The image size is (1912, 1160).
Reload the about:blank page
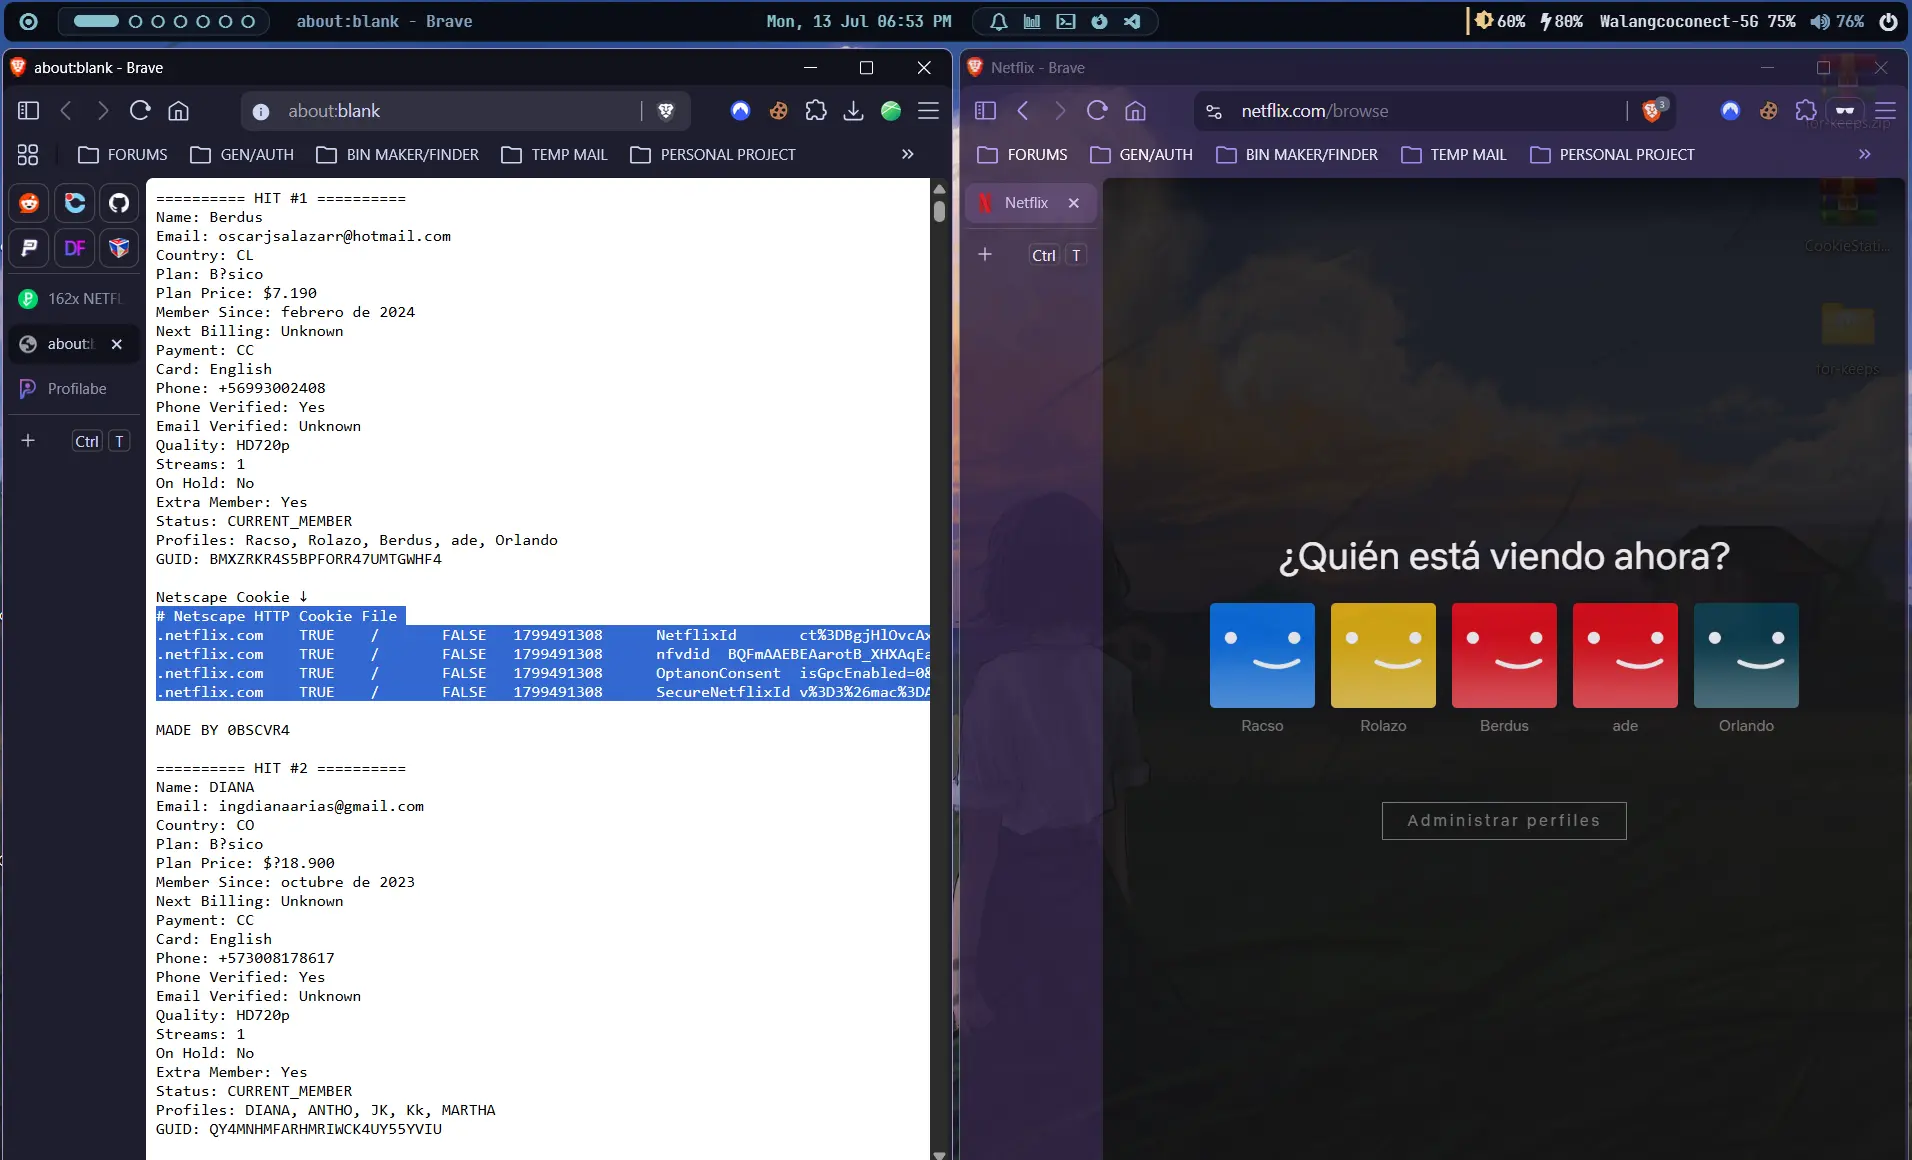tap(140, 111)
